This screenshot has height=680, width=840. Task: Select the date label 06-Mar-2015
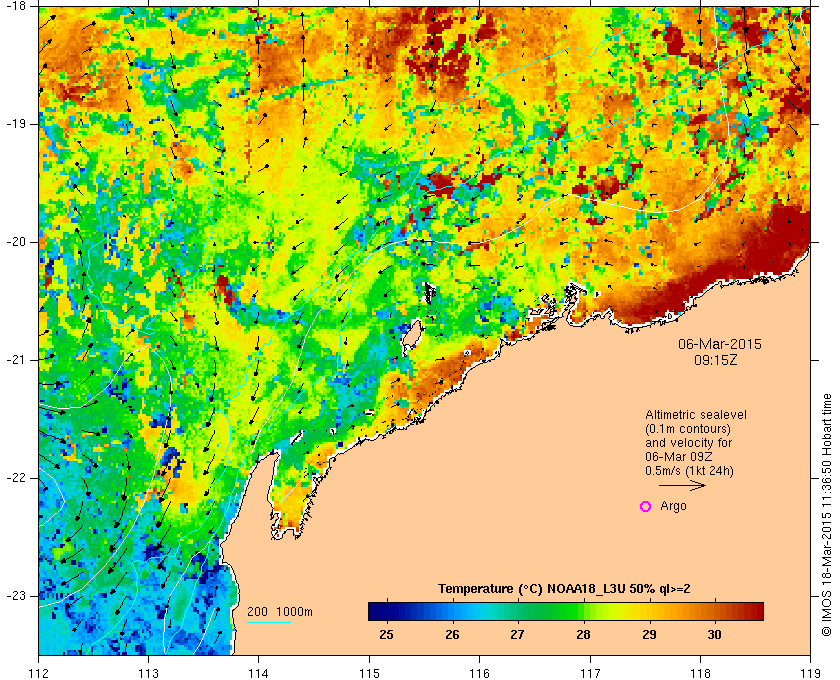point(719,344)
